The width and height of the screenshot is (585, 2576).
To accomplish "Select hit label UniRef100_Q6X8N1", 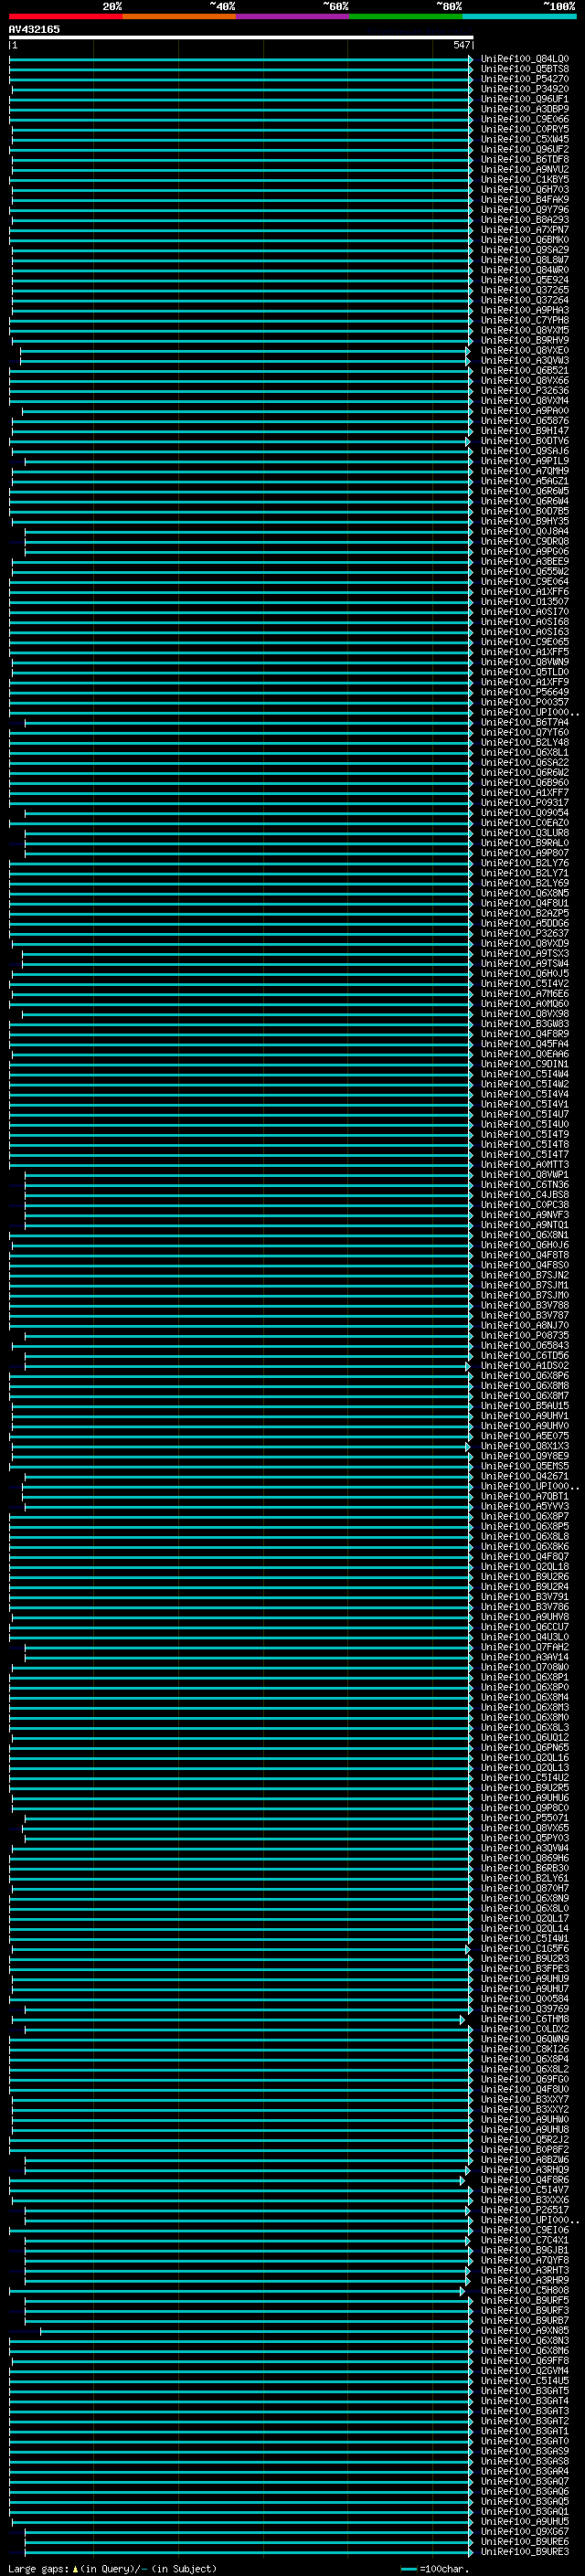I will tap(524, 1234).
